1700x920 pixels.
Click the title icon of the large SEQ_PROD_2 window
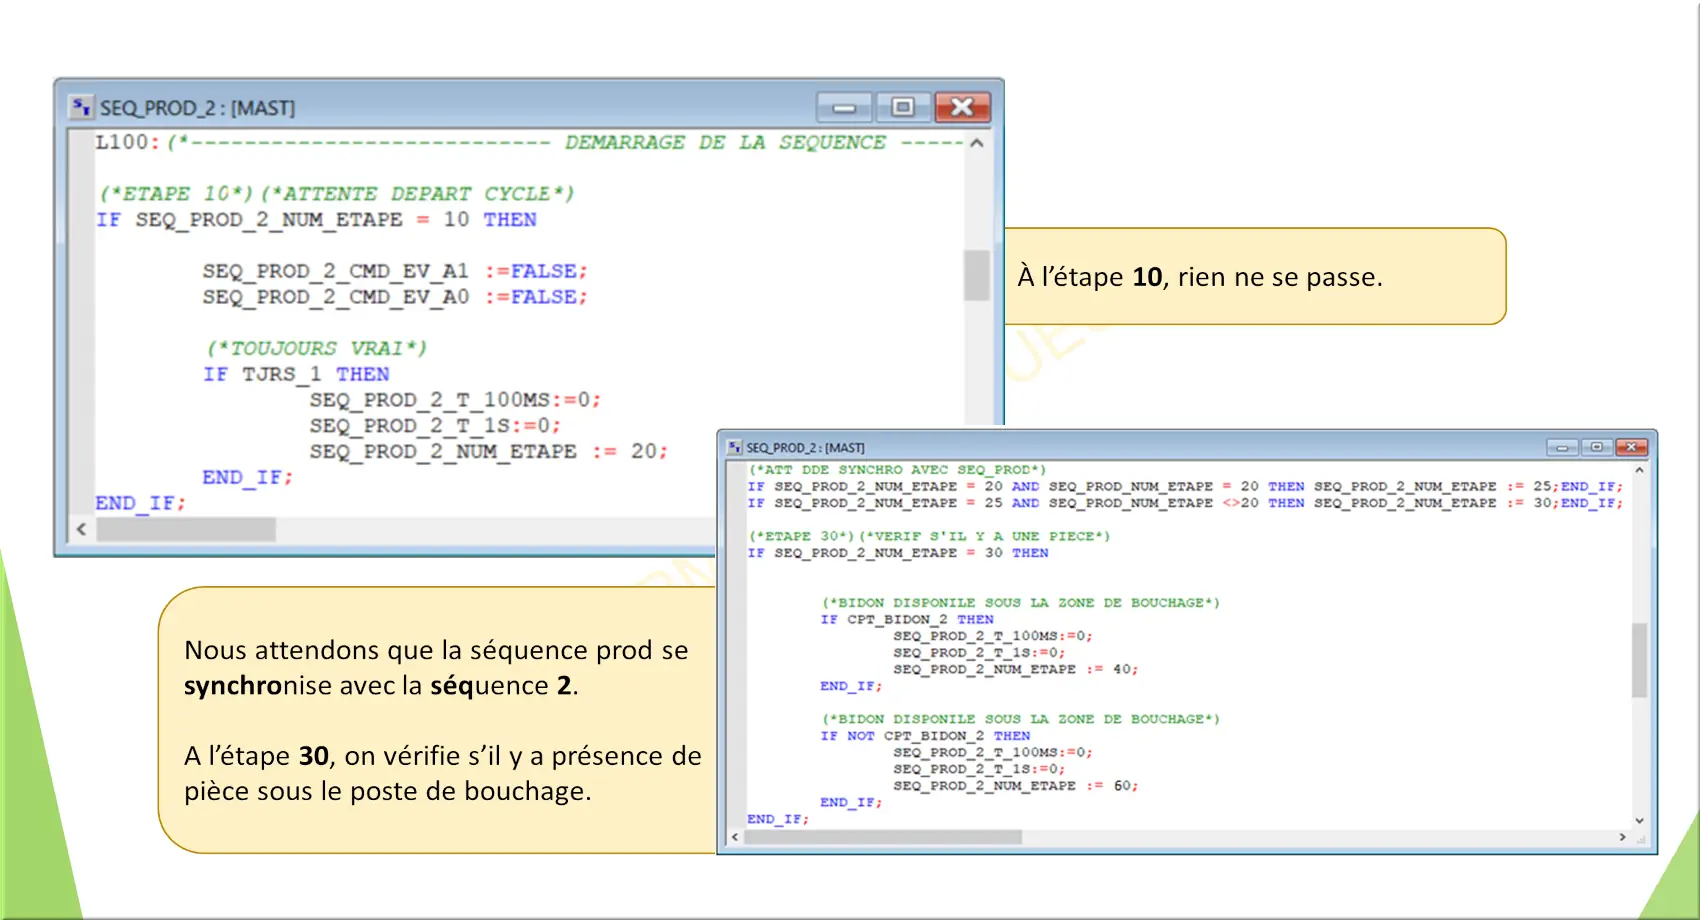pyautogui.click(x=81, y=107)
